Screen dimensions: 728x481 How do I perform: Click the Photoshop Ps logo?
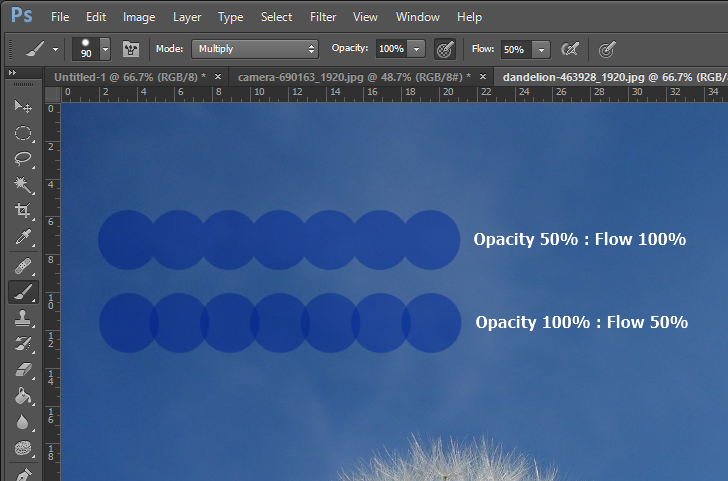click(x=22, y=16)
